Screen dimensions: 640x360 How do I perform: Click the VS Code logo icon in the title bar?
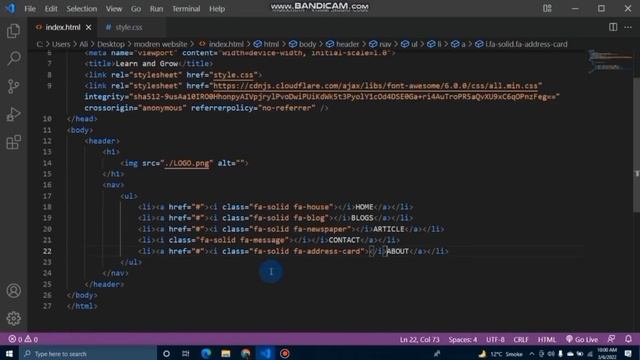[x=10, y=8]
